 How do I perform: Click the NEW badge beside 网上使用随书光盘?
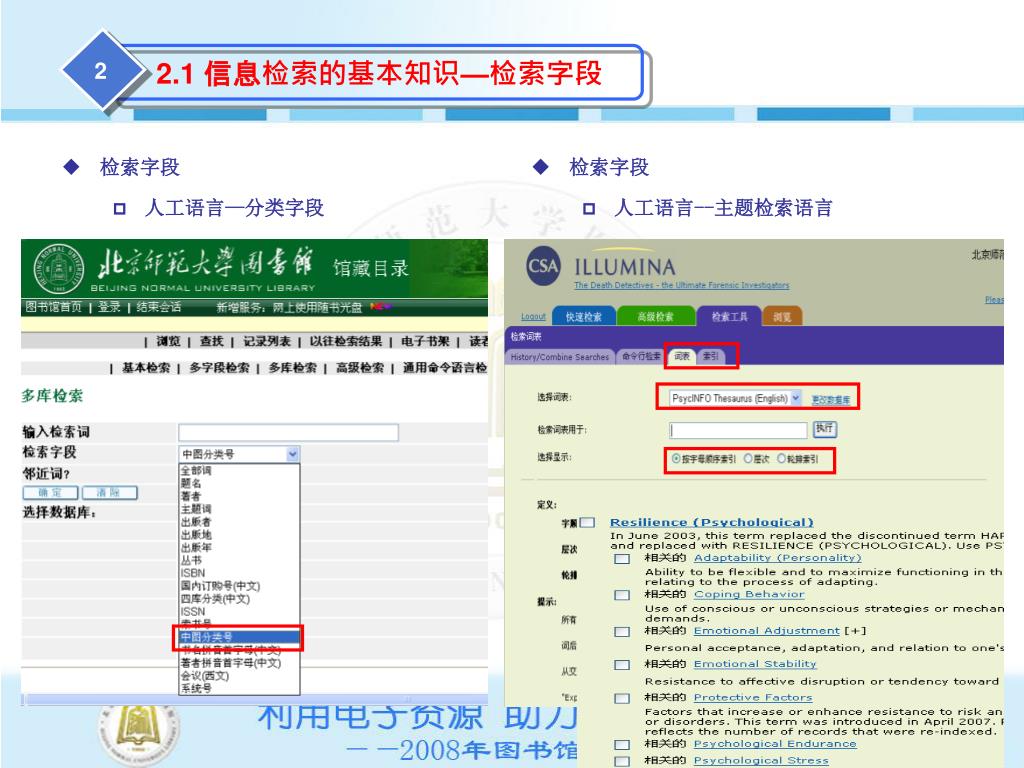pyautogui.click(x=380, y=306)
